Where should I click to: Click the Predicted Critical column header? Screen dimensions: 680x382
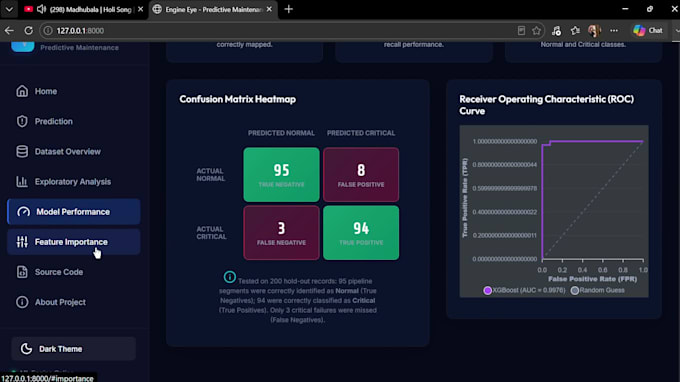pyautogui.click(x=361, y=133)
